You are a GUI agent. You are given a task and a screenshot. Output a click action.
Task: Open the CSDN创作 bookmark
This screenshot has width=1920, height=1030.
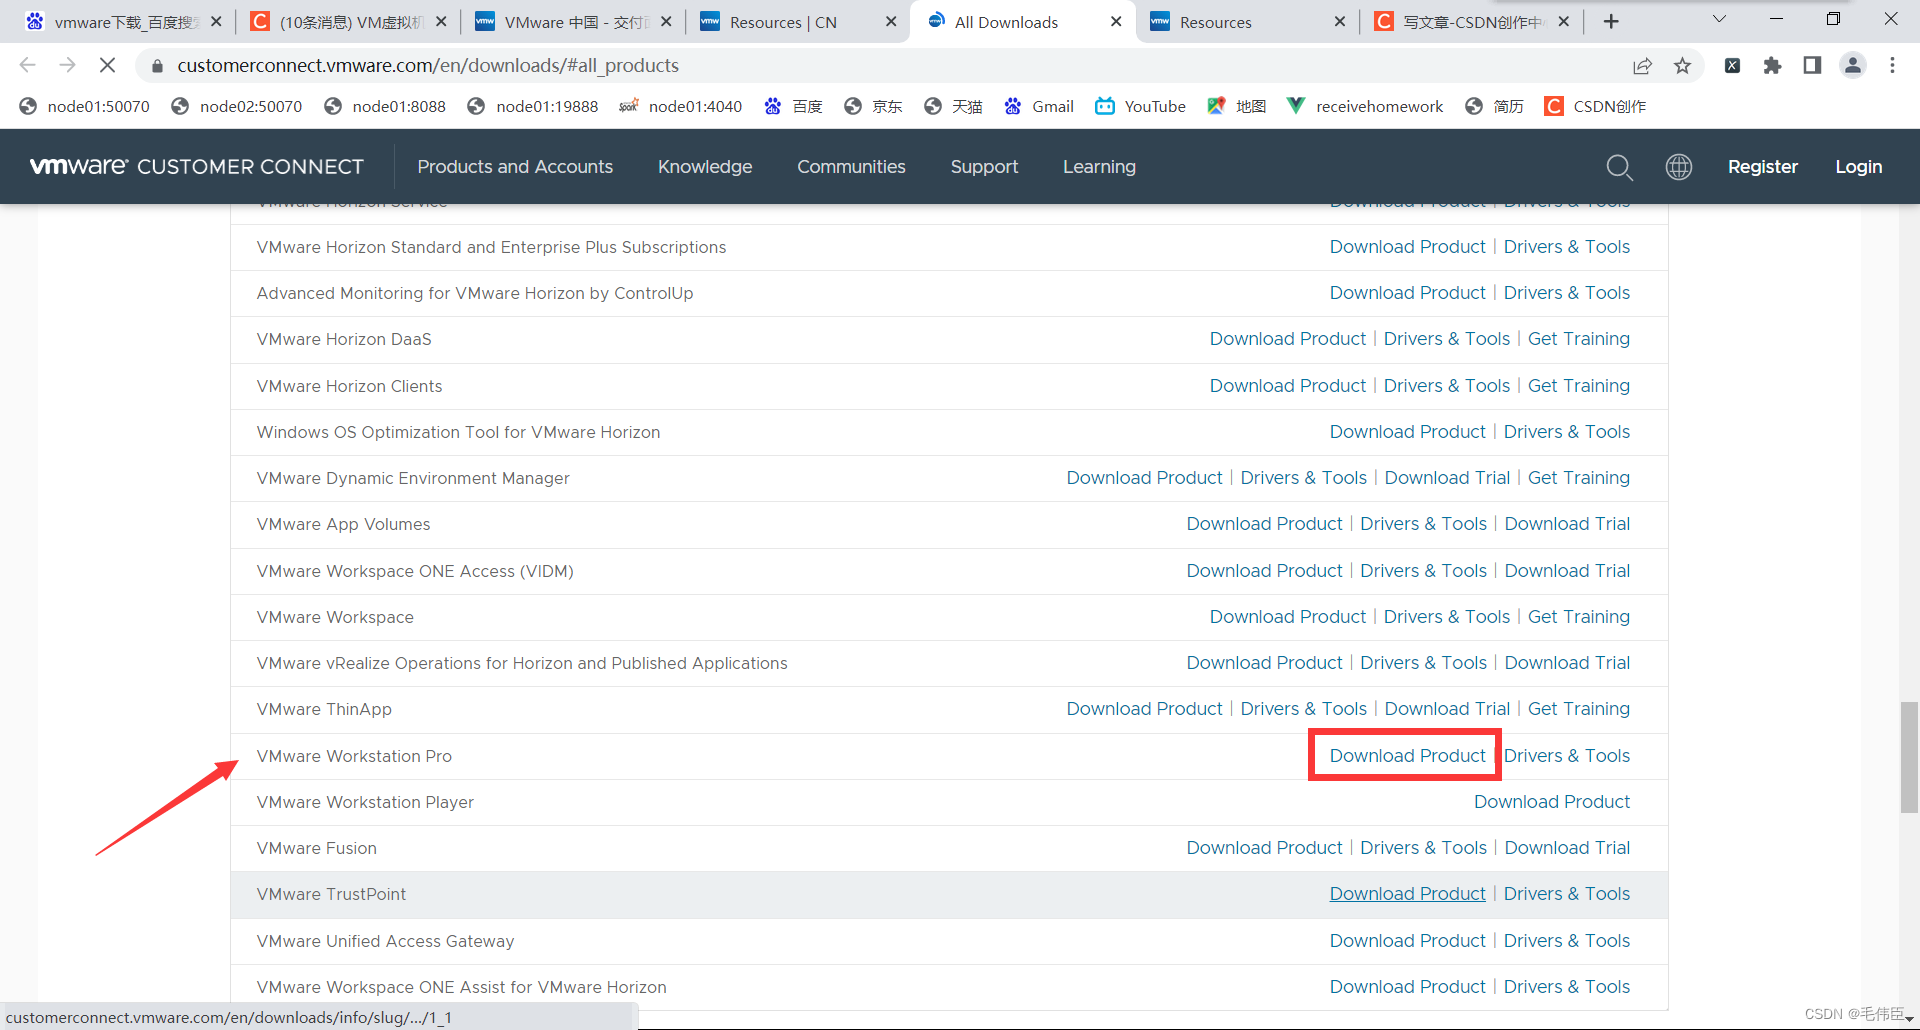tap(1595, 106)
